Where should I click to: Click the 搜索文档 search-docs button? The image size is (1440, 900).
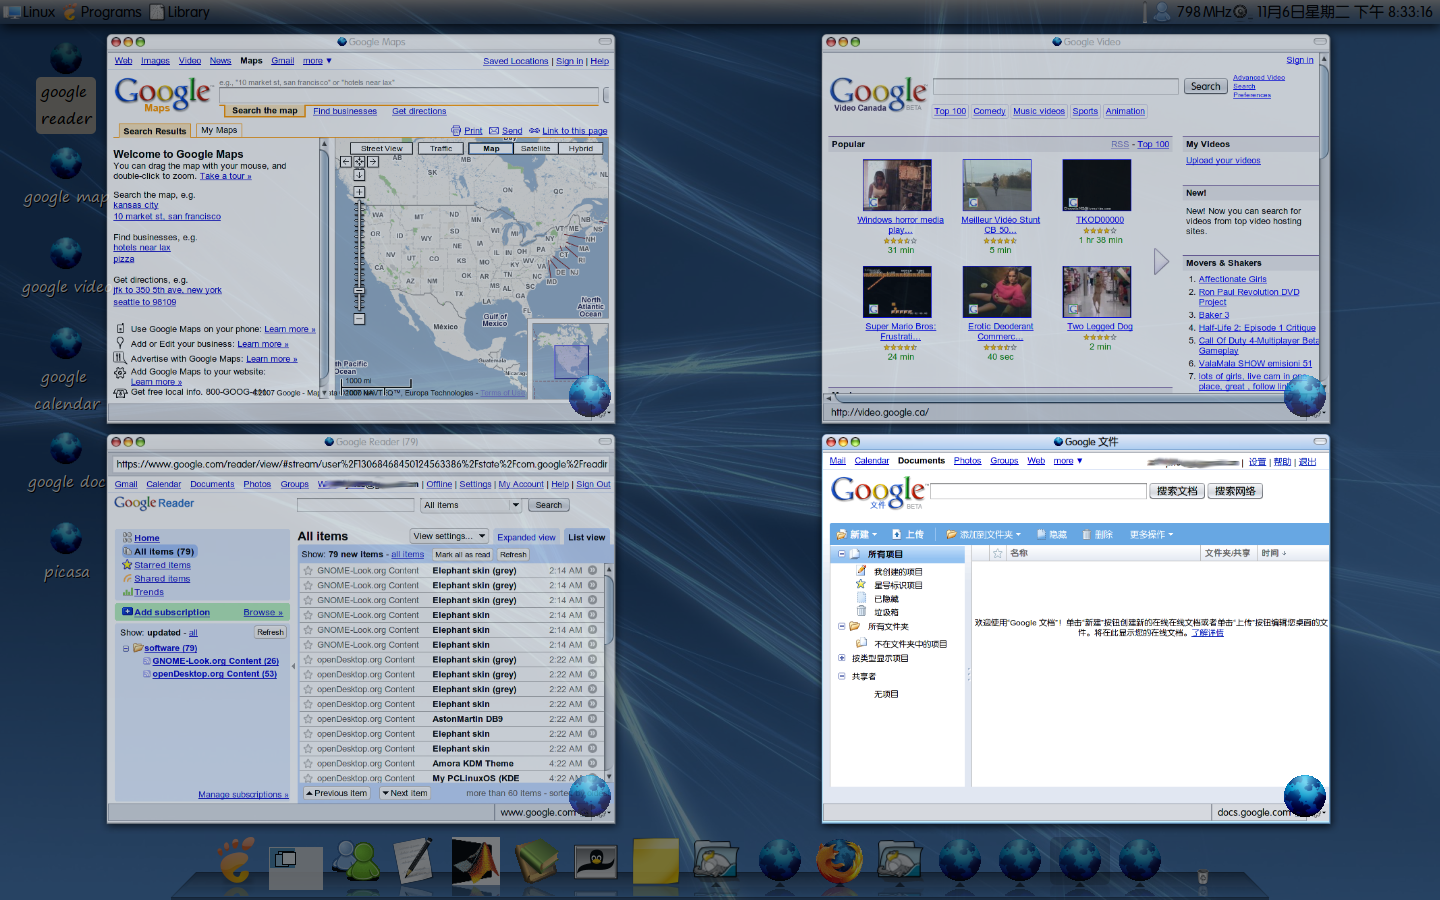click(1177, 491)
